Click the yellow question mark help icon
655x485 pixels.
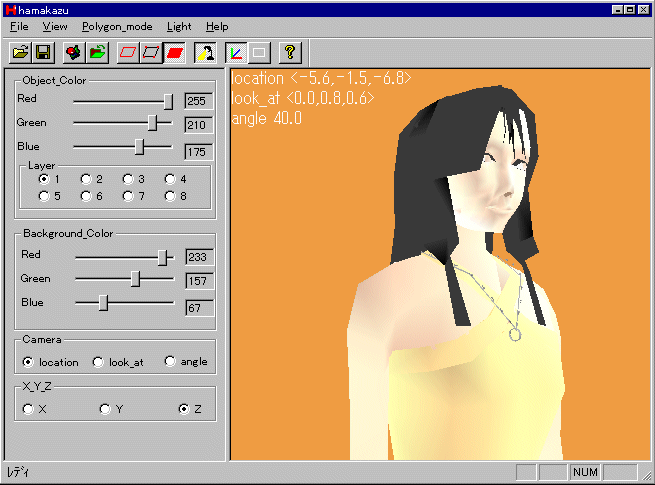point(290,53)
